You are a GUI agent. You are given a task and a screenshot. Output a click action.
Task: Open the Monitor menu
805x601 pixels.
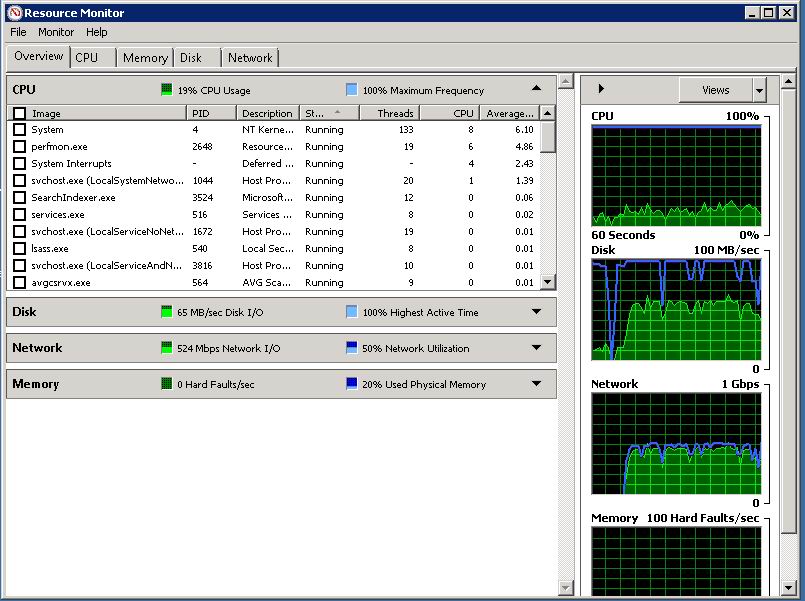56,32
